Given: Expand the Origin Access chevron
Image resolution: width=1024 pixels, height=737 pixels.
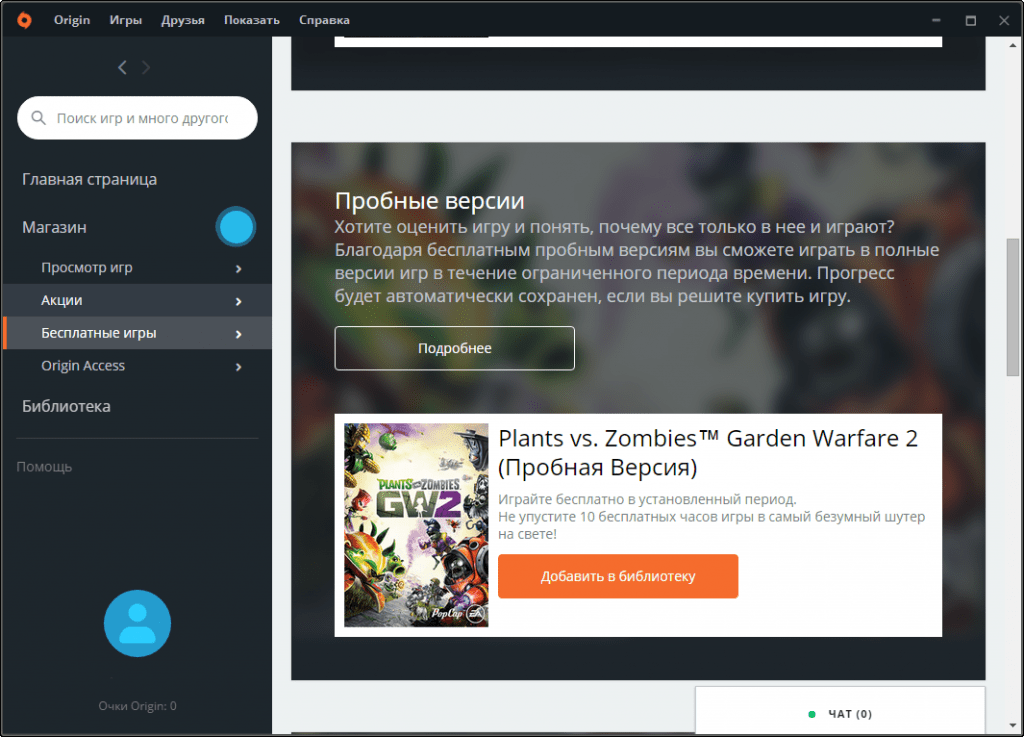Looking at the screenshot, I should [238, 367].
